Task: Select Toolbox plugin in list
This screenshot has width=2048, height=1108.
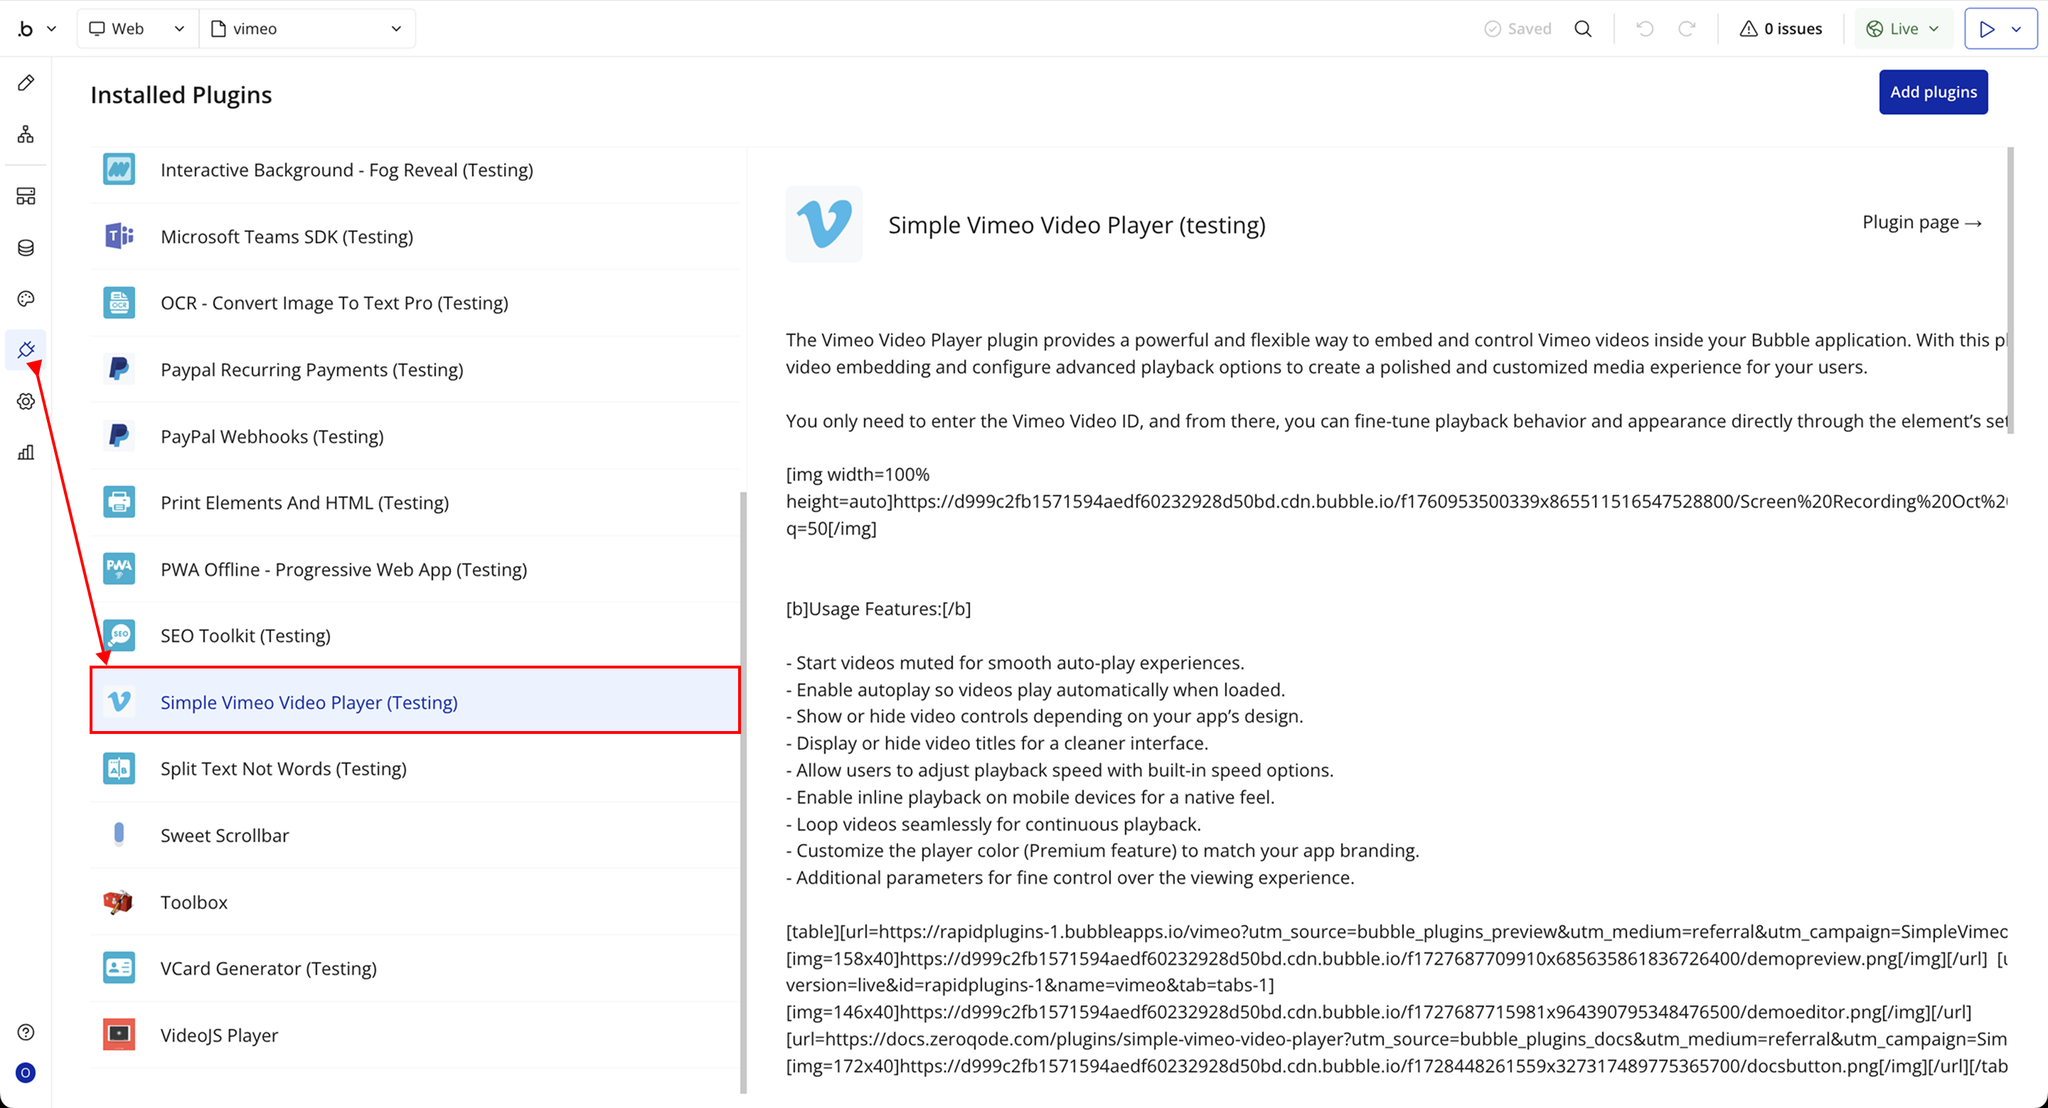Action: click(194, 902)
